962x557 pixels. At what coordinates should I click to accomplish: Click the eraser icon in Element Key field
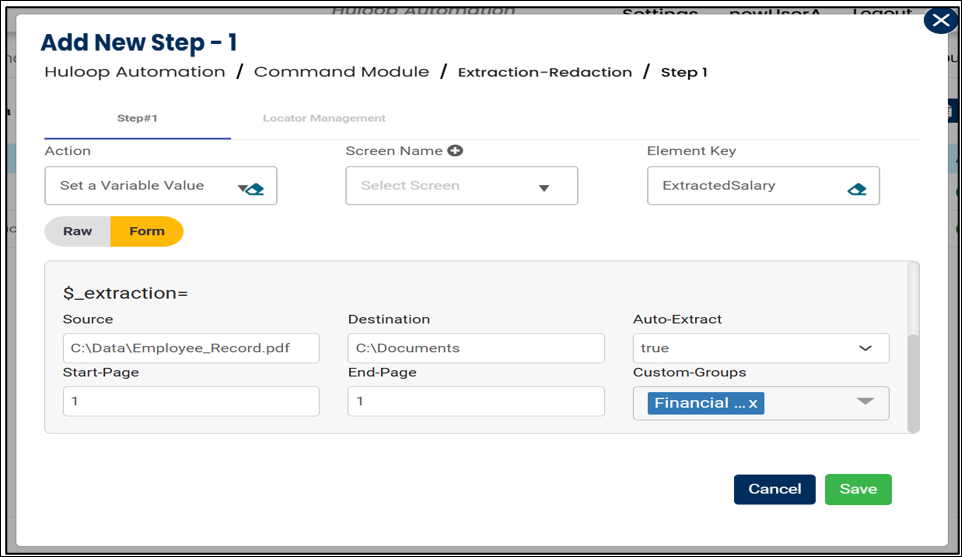(x=856, y=188)
